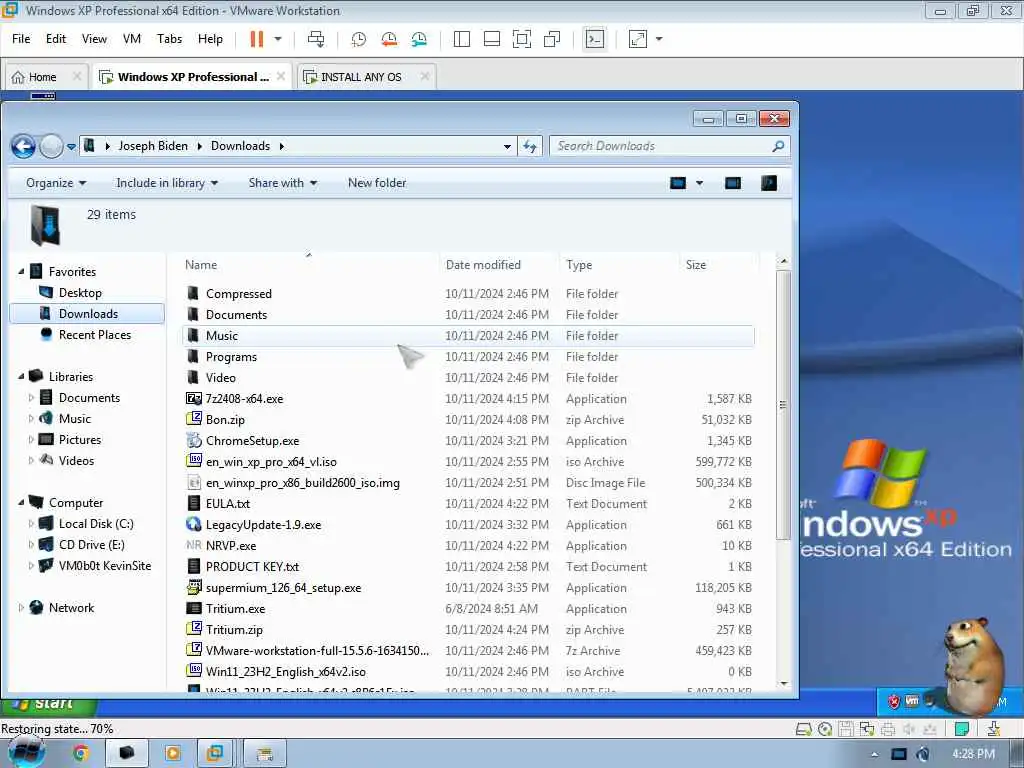Screen dimensions: 1024x768
Task: Open the View menu
Action: click(x=94, y=39)
